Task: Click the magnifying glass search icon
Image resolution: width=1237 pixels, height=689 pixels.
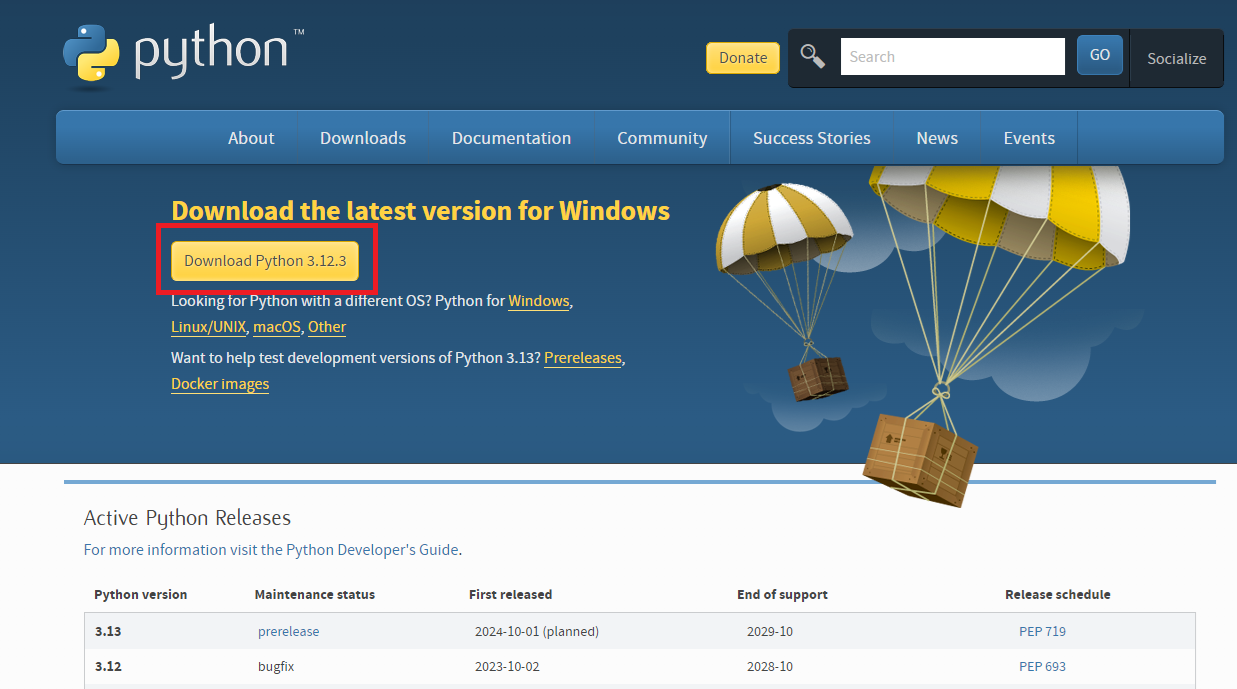Action: pyautogui.click(x=813, y=57)
